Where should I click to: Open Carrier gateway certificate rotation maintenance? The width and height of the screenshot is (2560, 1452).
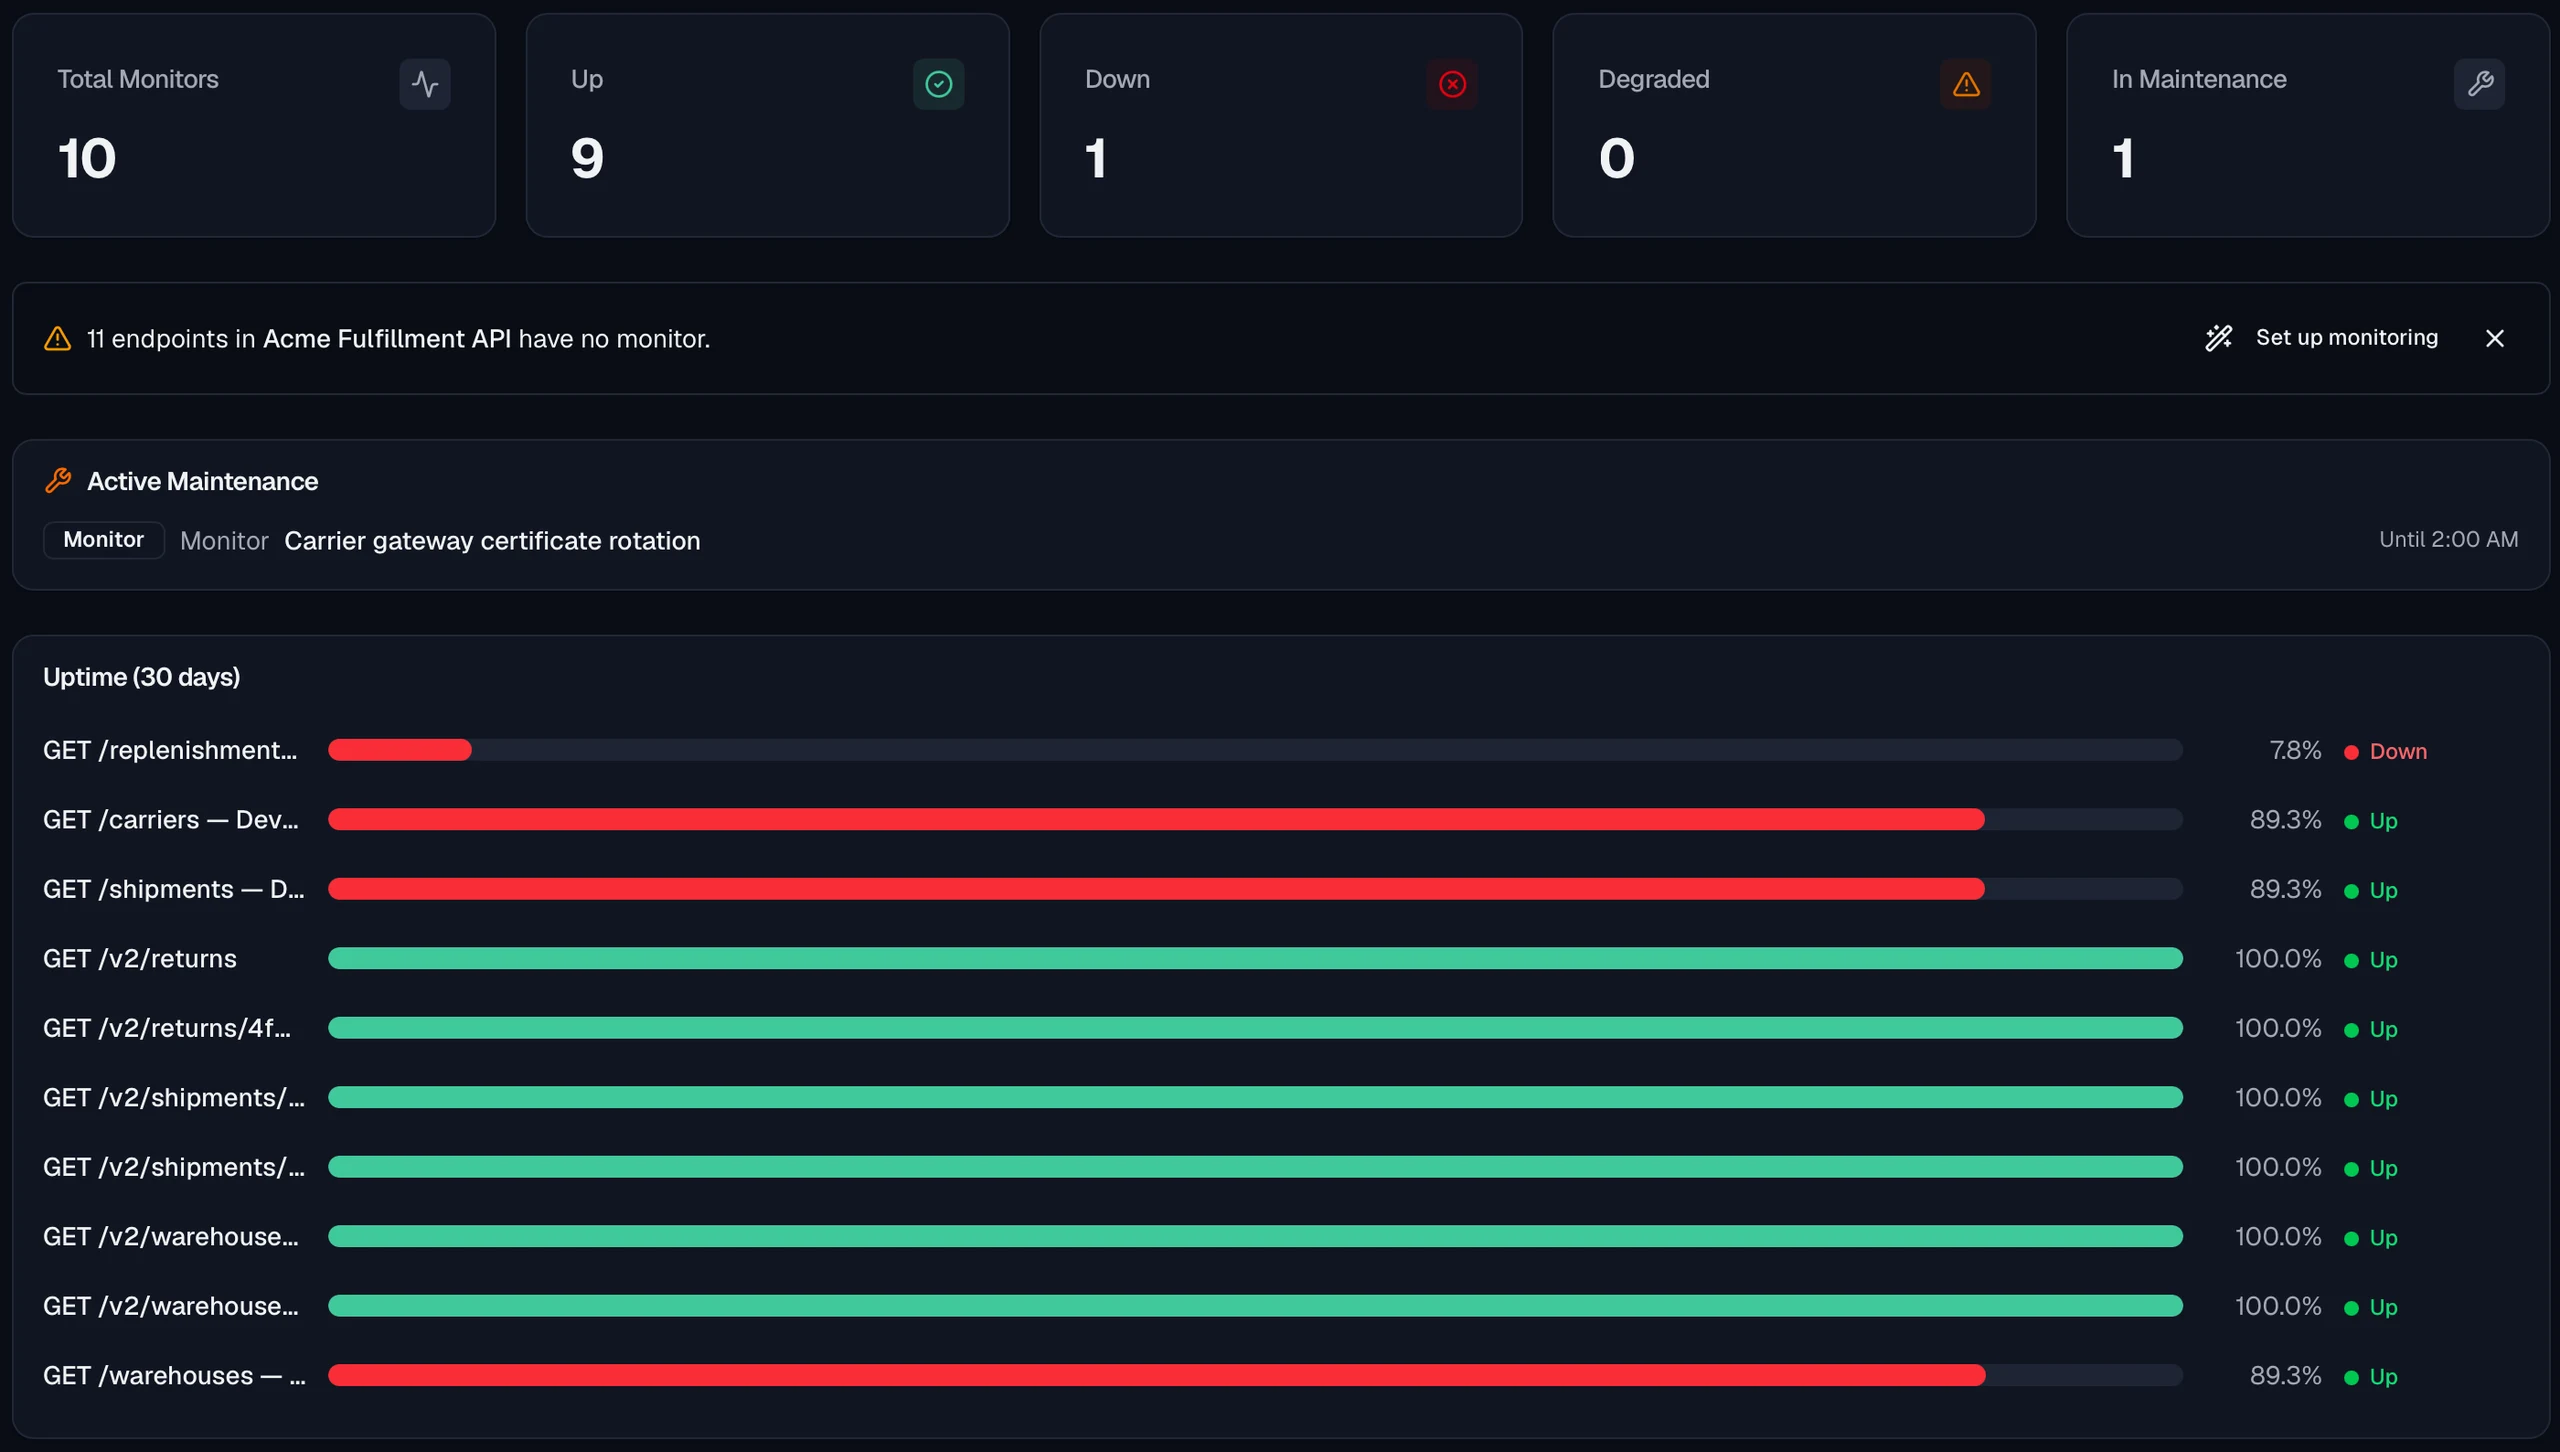[492, 541]
